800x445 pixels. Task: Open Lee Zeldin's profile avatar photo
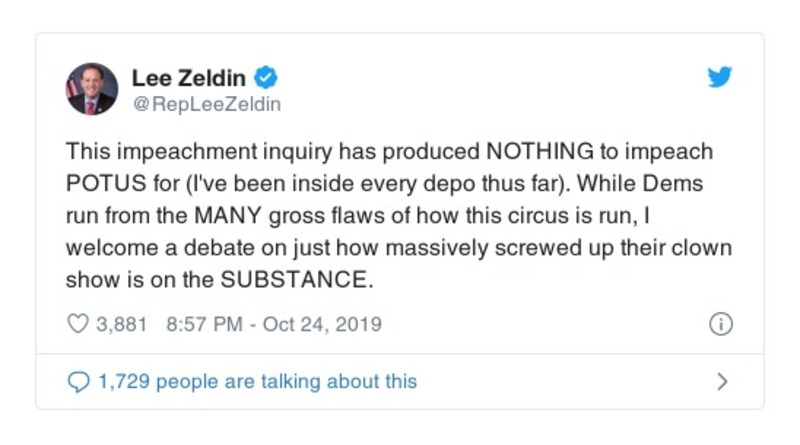pos(93,89)
